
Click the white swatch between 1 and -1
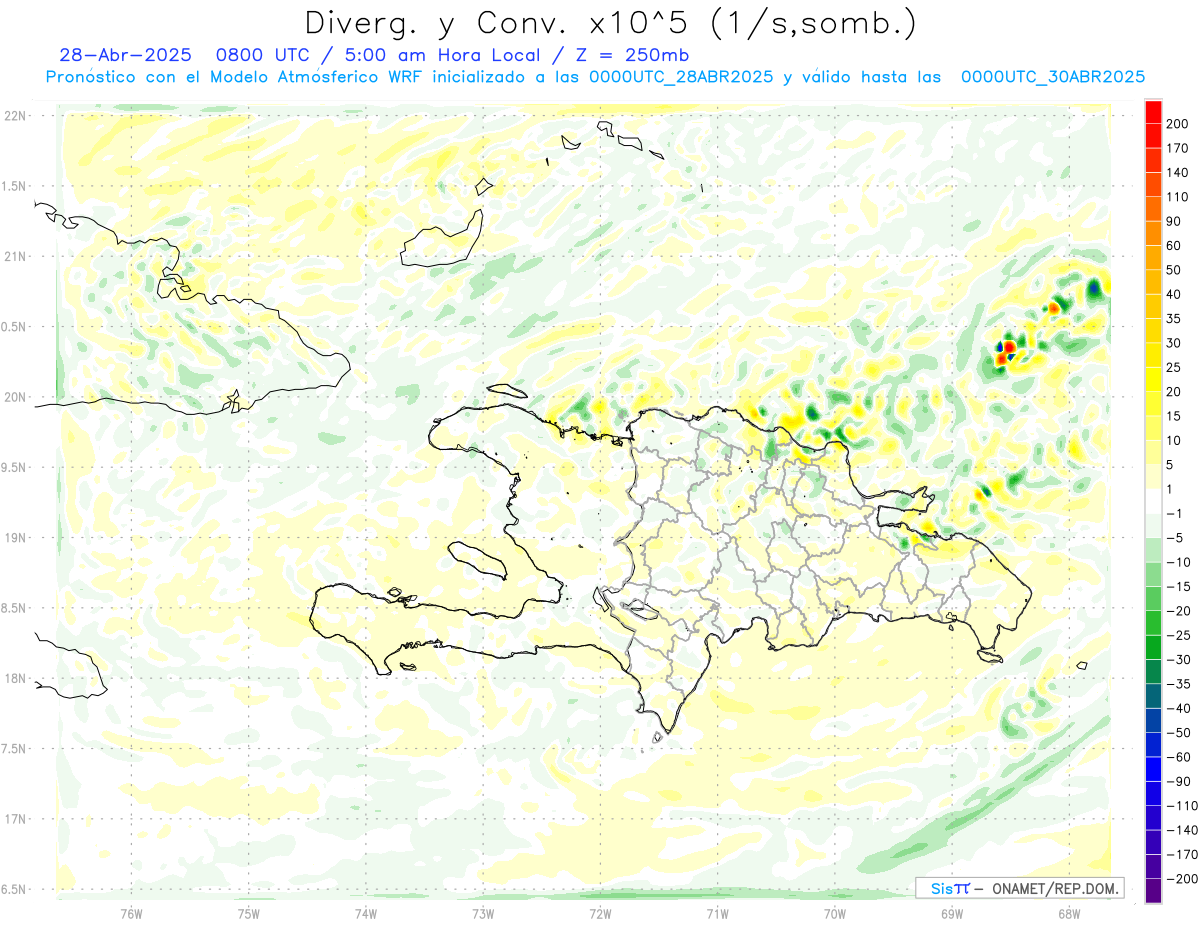1153,502
